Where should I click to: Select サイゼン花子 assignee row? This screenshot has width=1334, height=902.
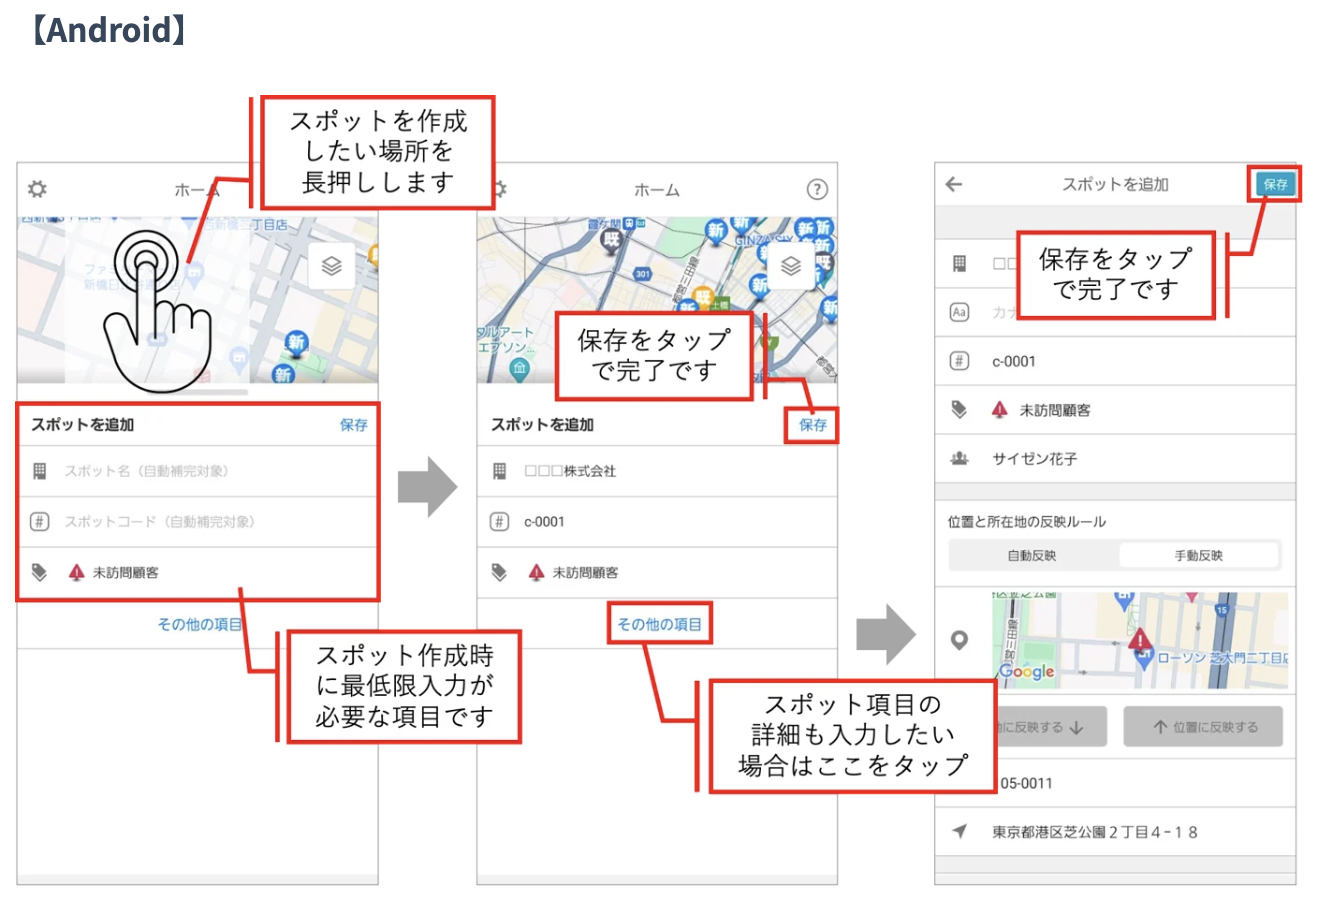pos(1115,458)
